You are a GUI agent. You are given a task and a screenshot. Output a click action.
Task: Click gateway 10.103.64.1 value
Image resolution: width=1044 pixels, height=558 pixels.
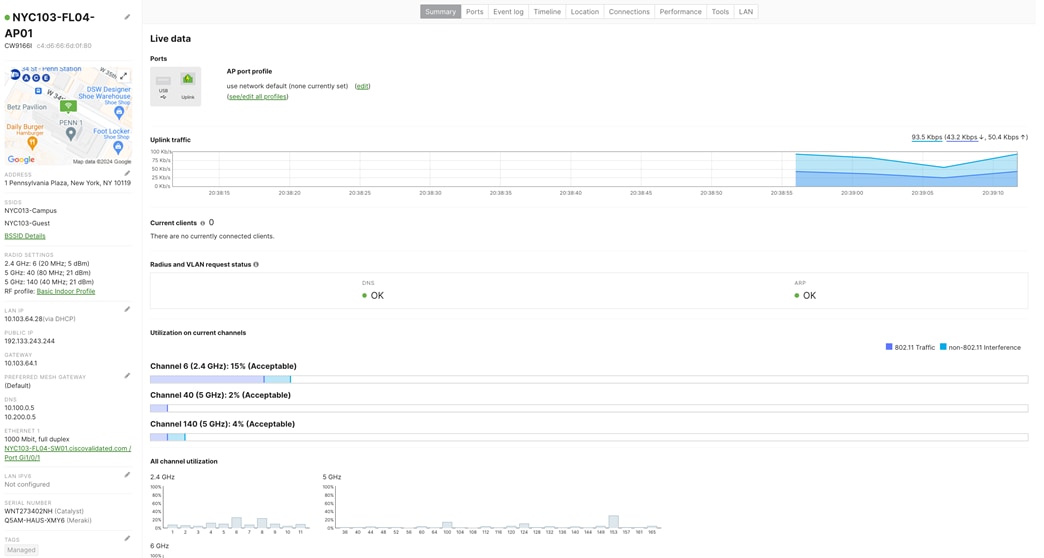coord(21,363)
